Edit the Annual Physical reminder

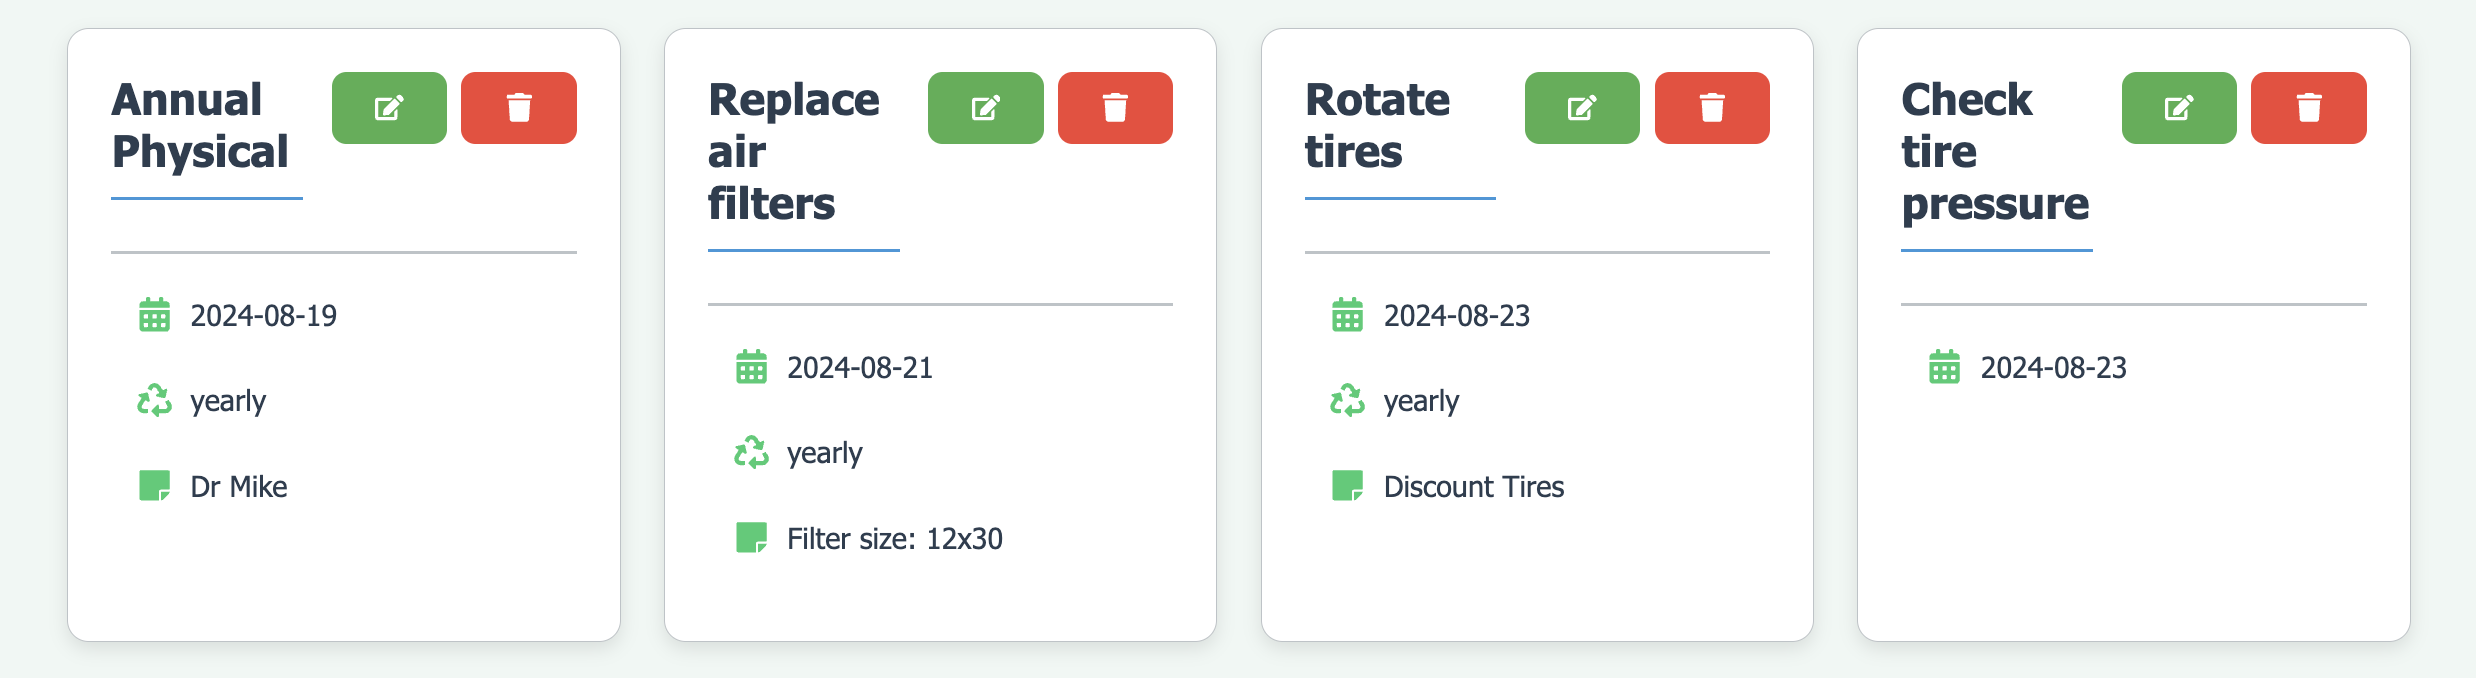[x=389, y=108]
